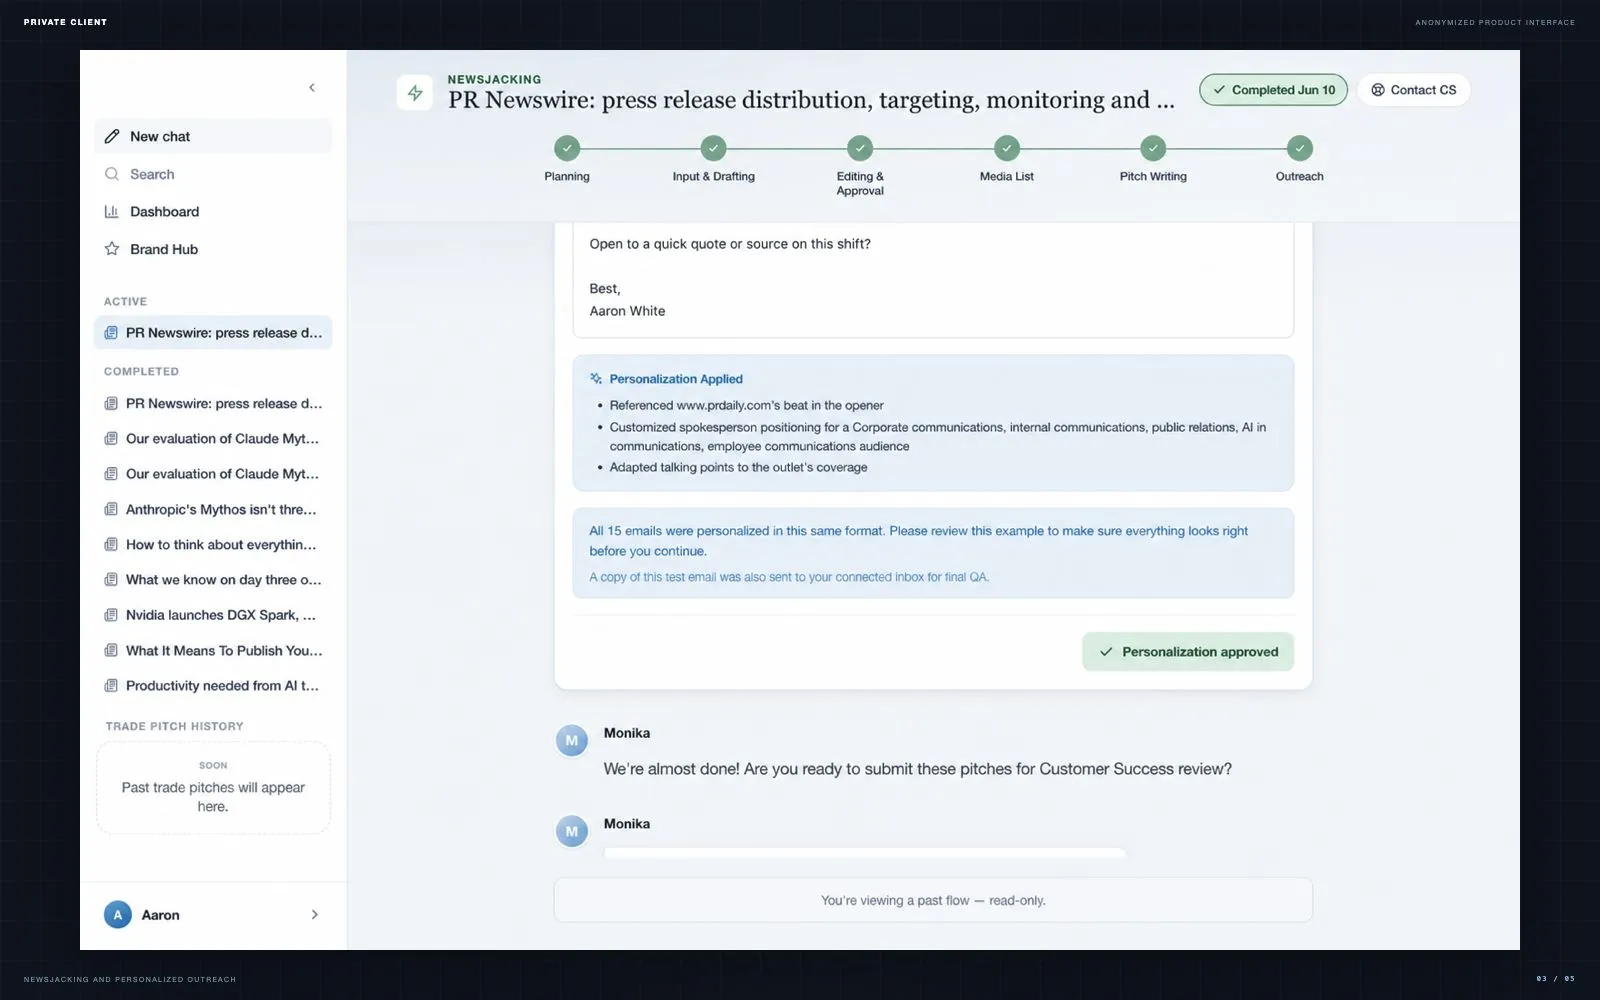Image resolution: width=1600 pixels, height=1000 pixels.
Task: Click the New chat pencil icon
Action: point(112,136)
